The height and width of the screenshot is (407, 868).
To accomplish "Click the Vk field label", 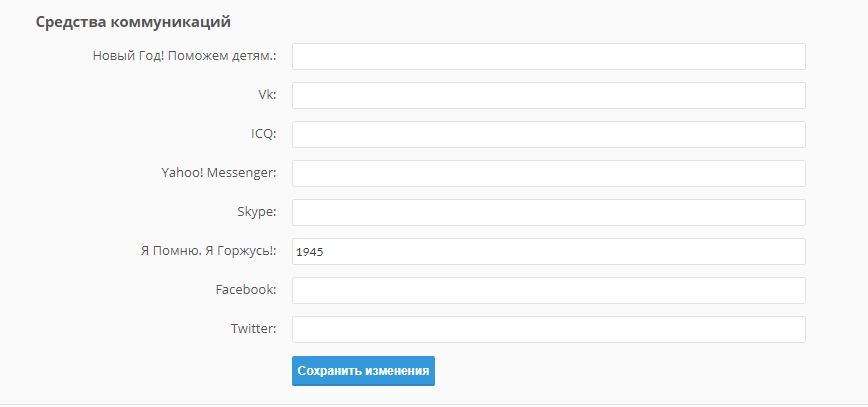I will pyautogui.click(x=267, y=96).
